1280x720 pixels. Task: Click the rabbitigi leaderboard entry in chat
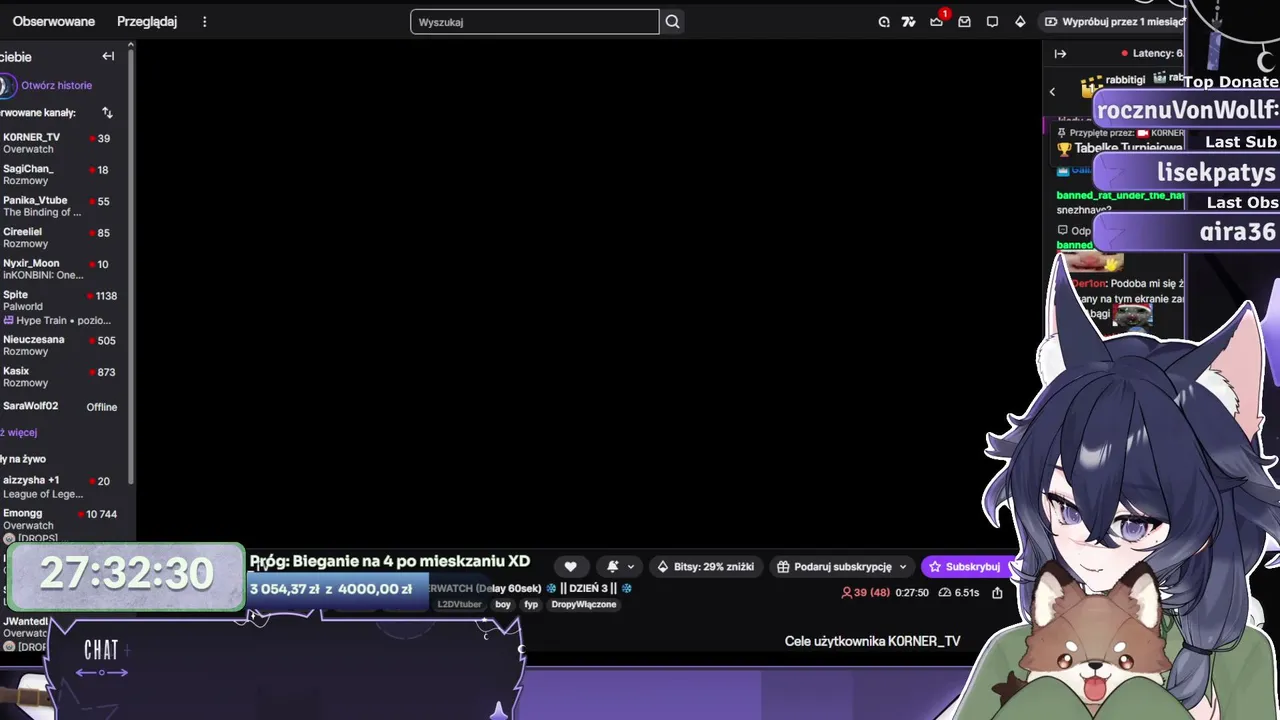[1114, 80]
